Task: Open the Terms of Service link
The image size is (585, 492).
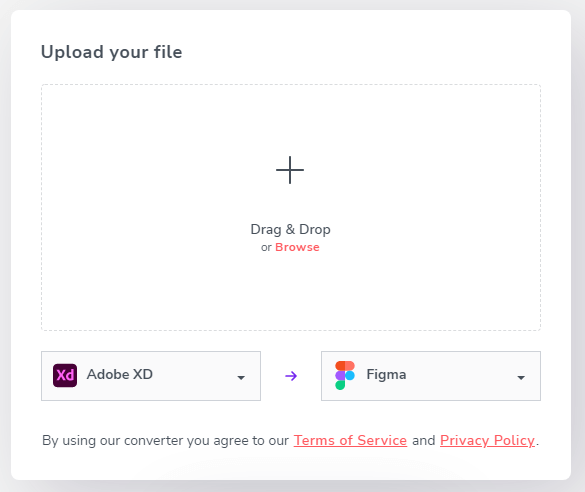Action: click(x=350, y=441)
